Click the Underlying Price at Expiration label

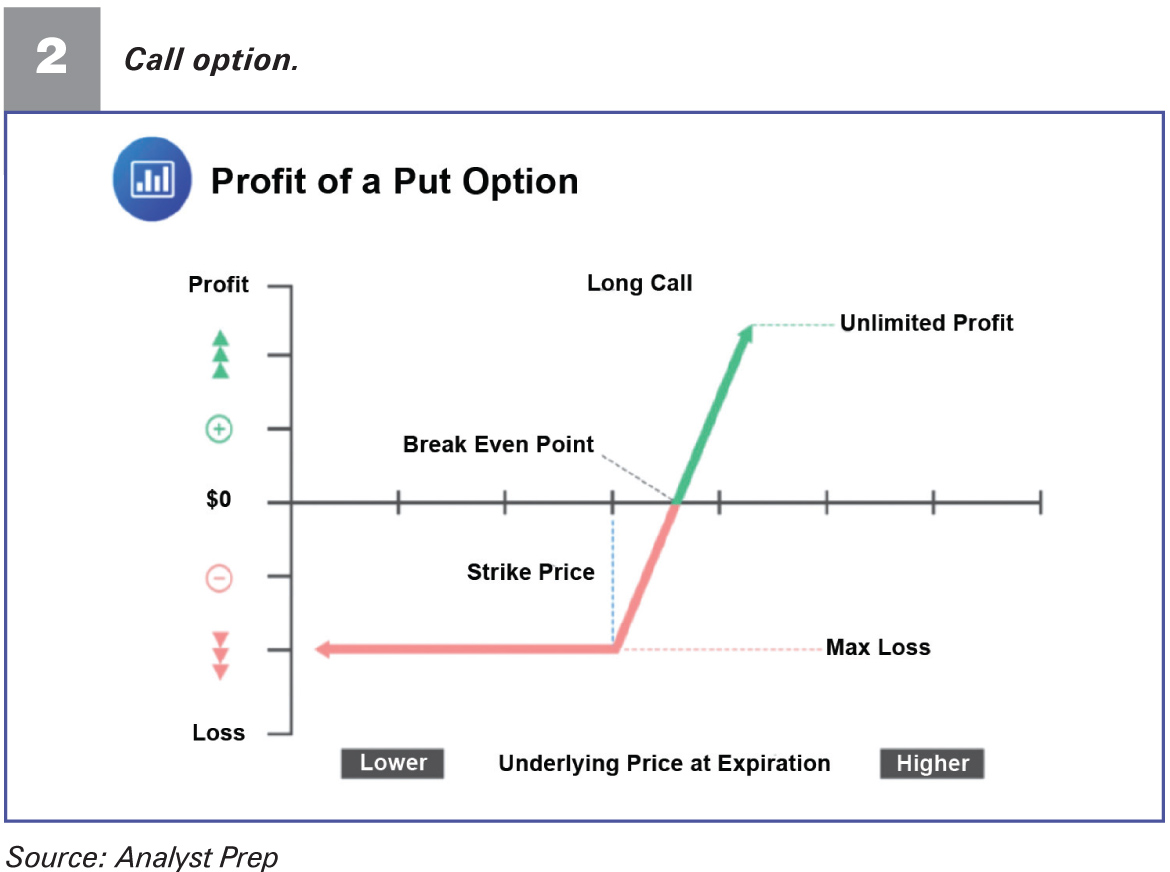[x=664, y=764]
